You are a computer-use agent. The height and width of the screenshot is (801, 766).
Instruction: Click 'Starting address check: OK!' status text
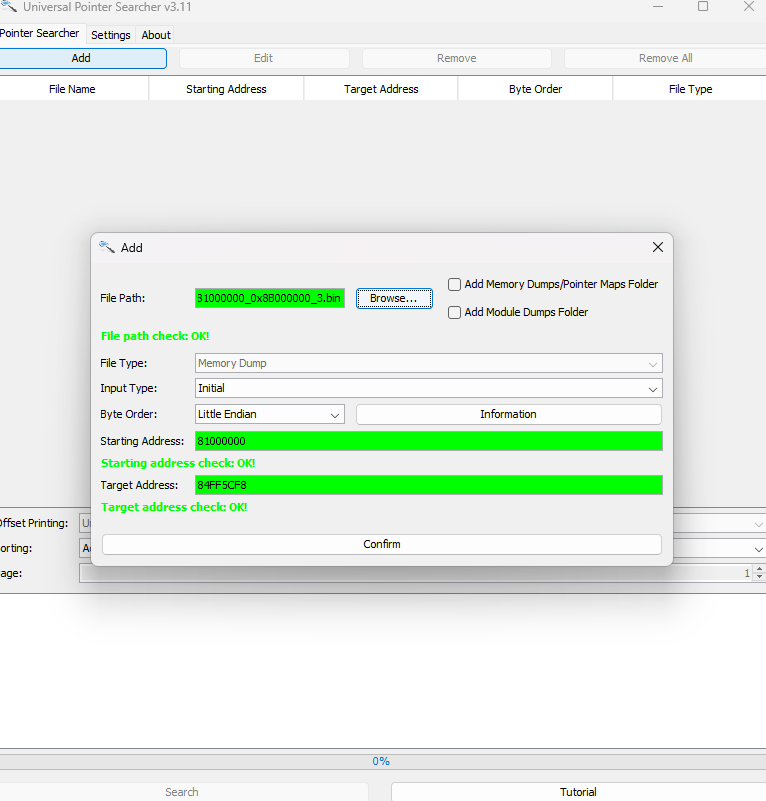point(178,463)
